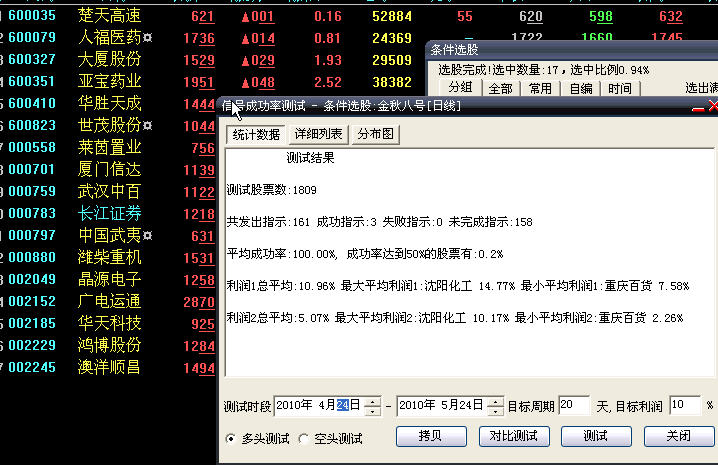This screenshot has height=465, width=718.
Task: Click the 目标利润 percent input field
Action: coord(685,405)
